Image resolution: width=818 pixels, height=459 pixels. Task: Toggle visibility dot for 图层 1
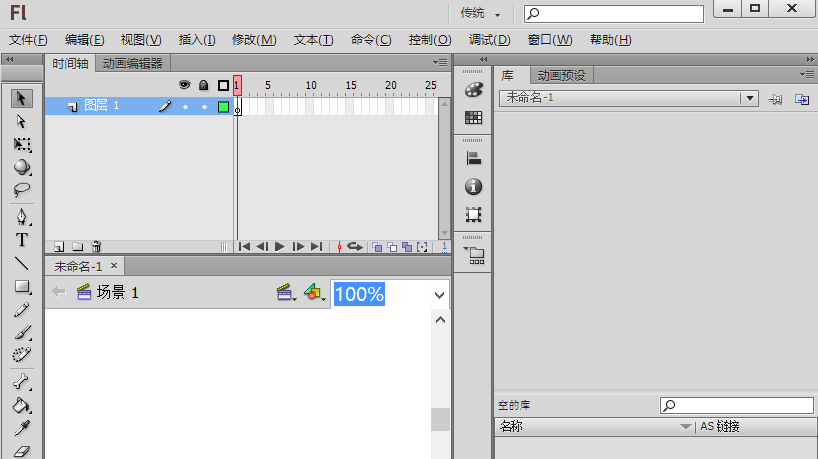(185, 107)
